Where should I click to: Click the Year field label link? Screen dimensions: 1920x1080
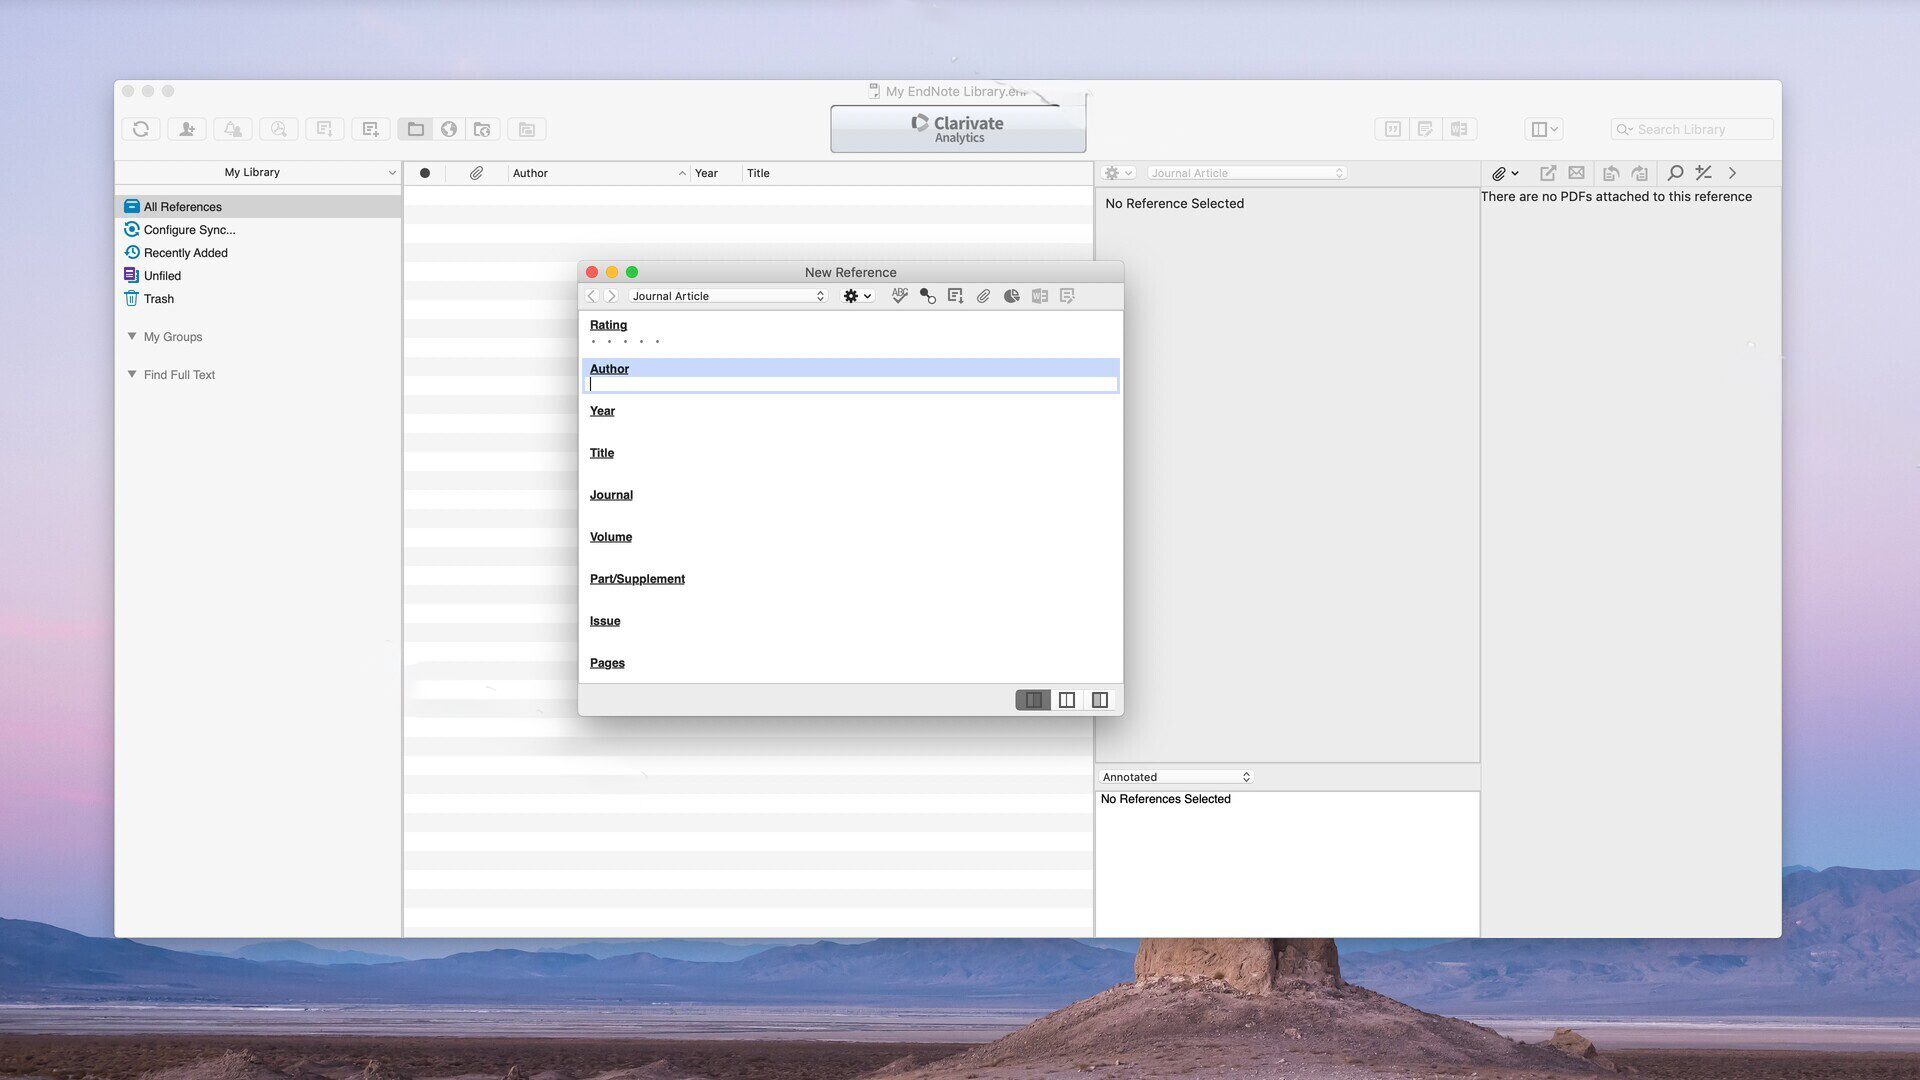point(602,411)
